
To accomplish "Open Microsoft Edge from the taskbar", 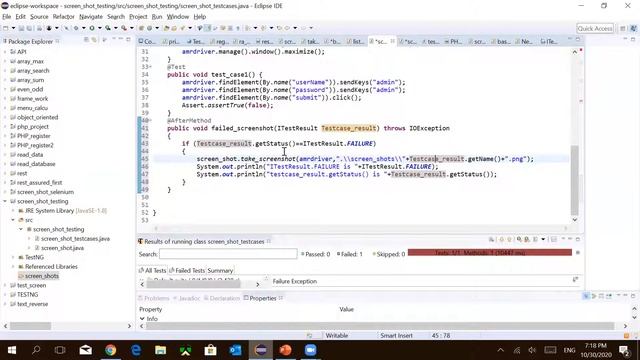I will pyautogui.click(x=136, y=350).
